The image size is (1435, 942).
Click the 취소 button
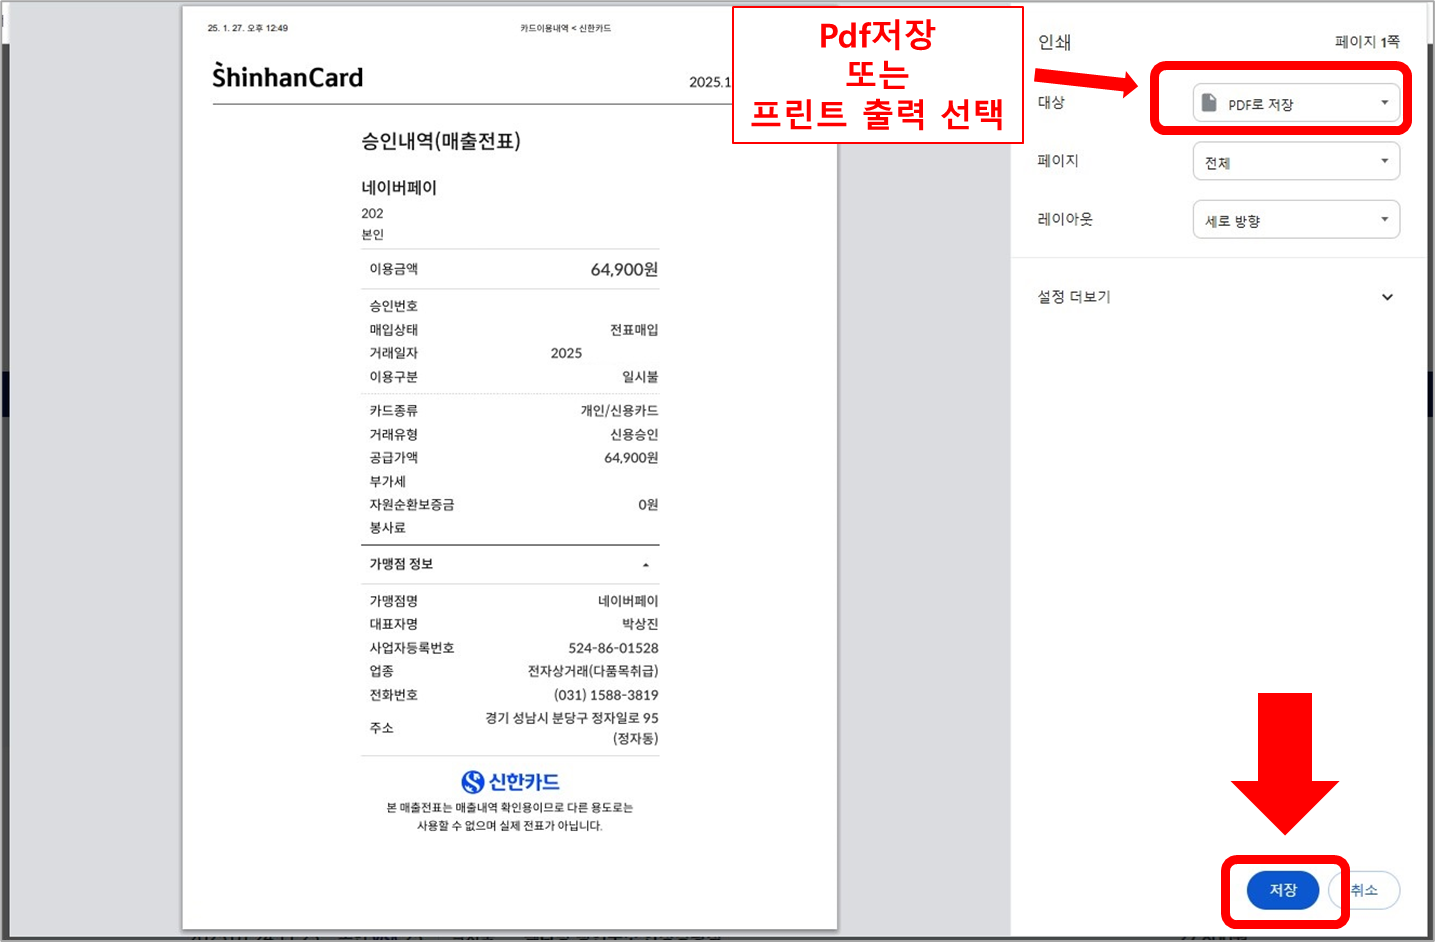pos(1365,890)
